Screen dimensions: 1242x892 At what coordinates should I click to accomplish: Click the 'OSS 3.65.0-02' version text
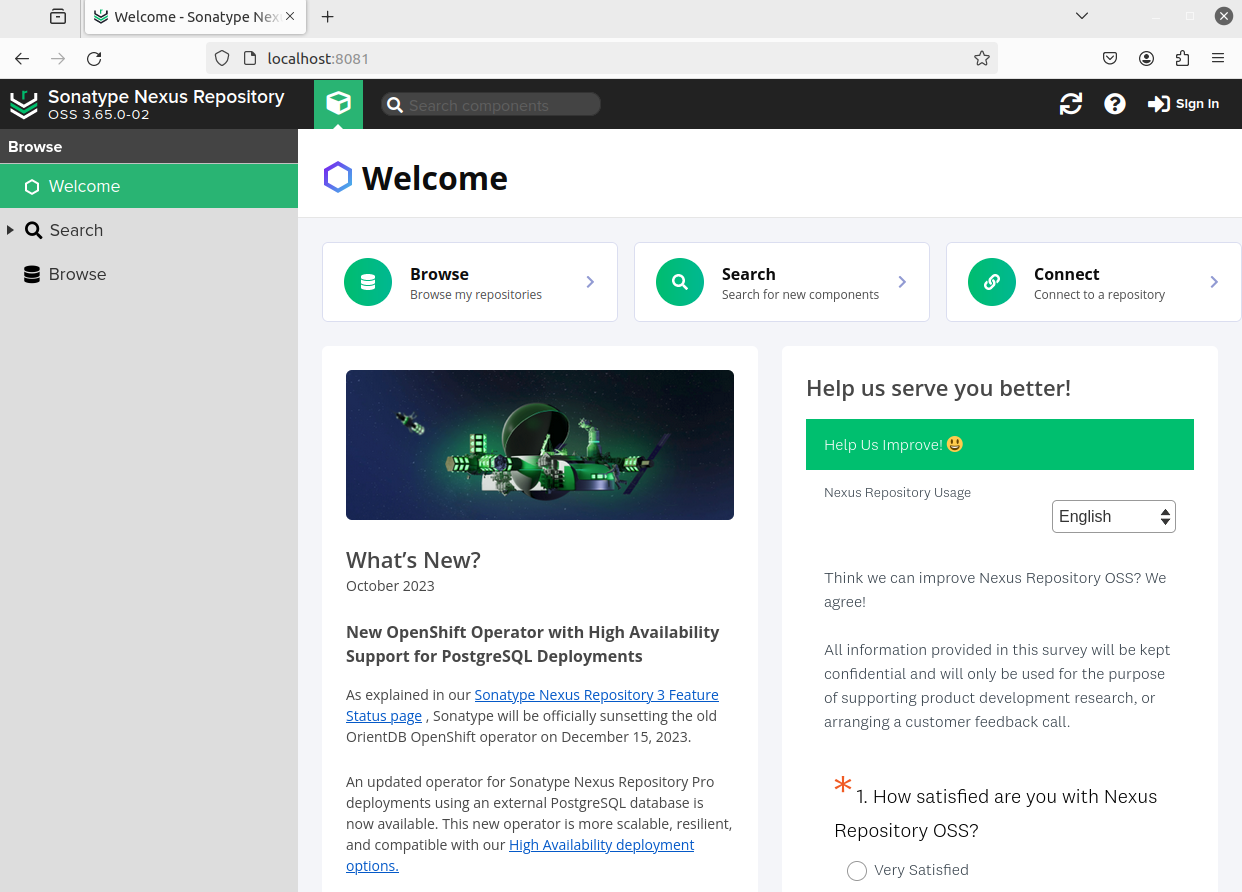[x=99, y=115]
